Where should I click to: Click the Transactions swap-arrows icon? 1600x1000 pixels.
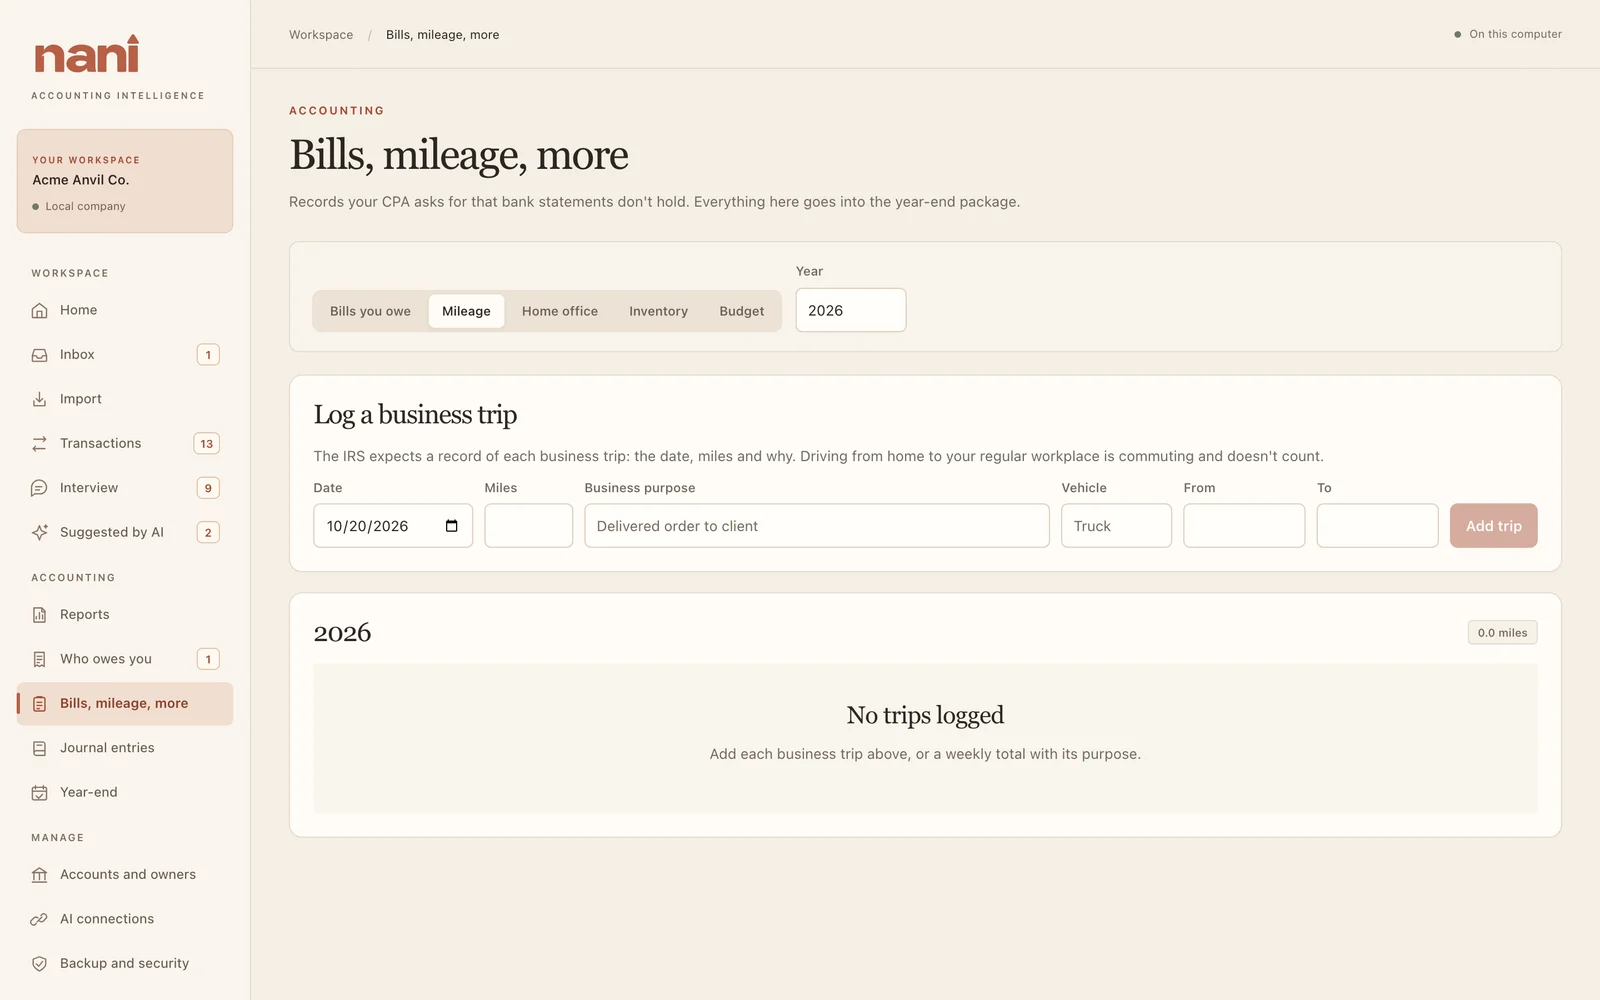(x=39, y=443)
